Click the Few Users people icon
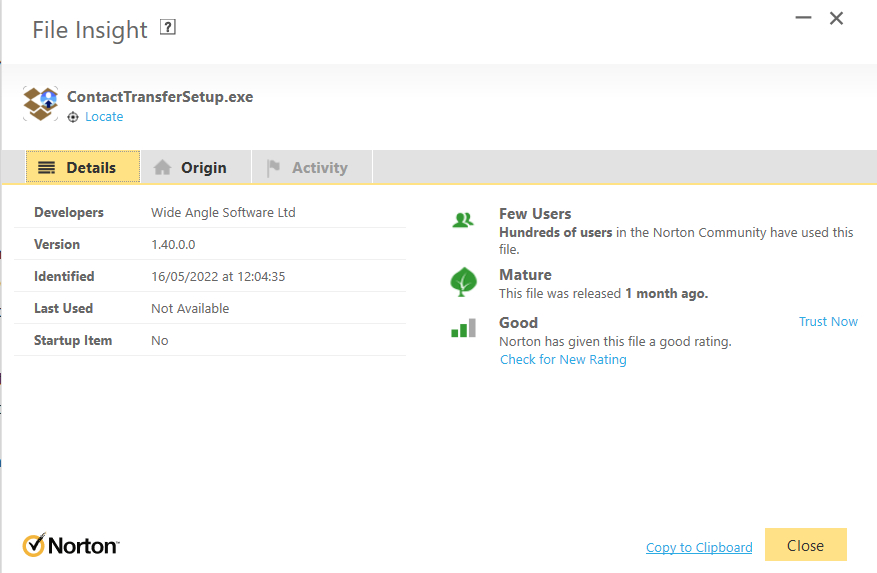 pyautogui.click(x=463, y=220)
